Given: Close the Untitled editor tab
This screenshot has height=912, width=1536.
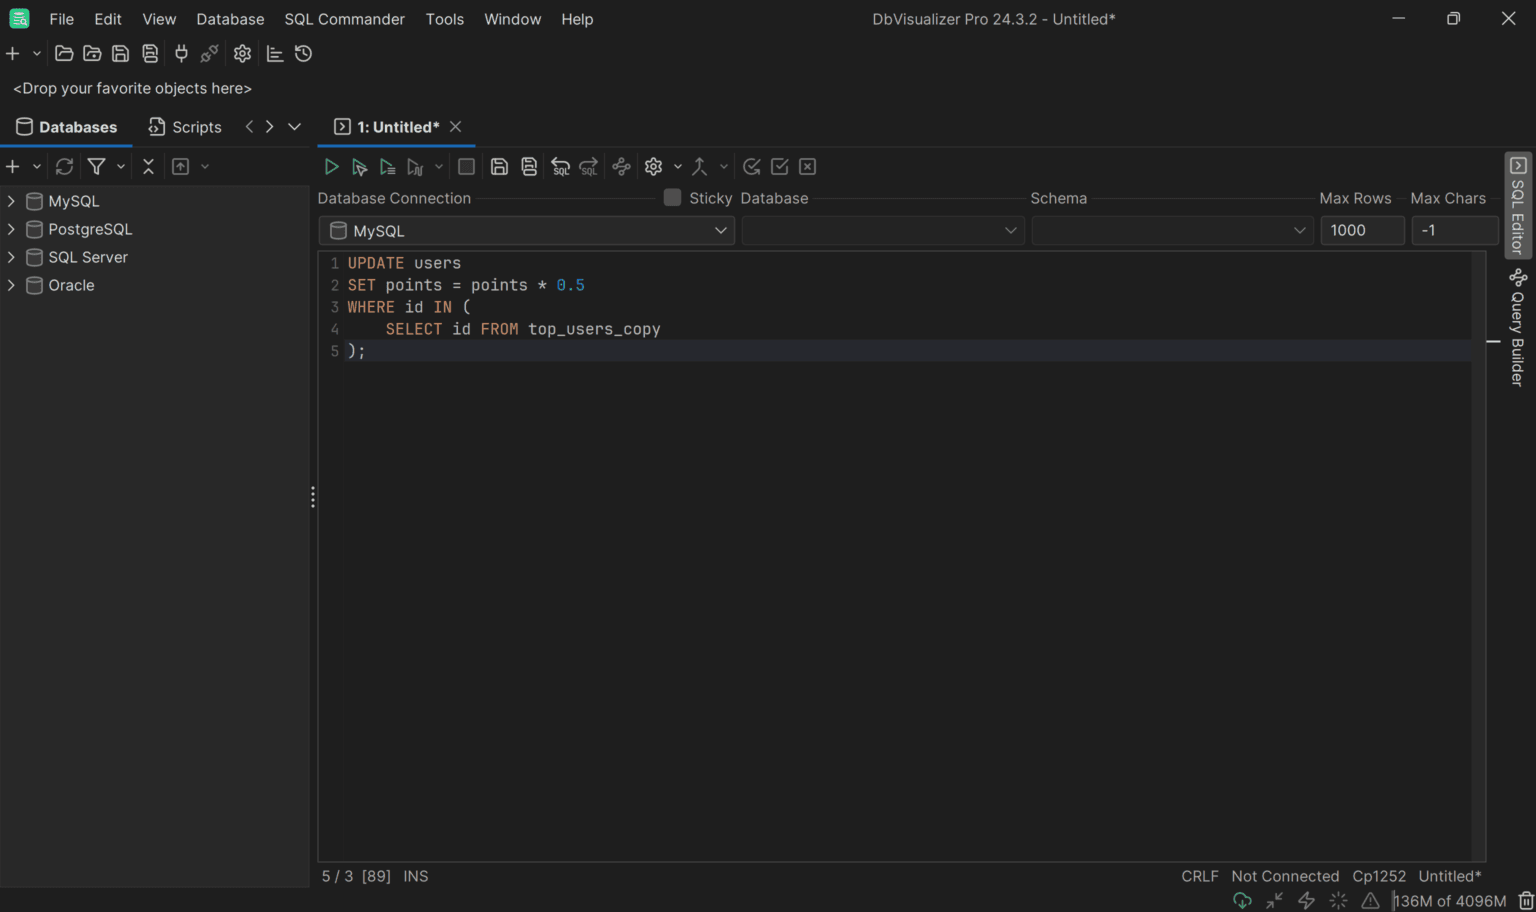Looking at the screenshot, I should pyautogui.click(x=455, y=127).
